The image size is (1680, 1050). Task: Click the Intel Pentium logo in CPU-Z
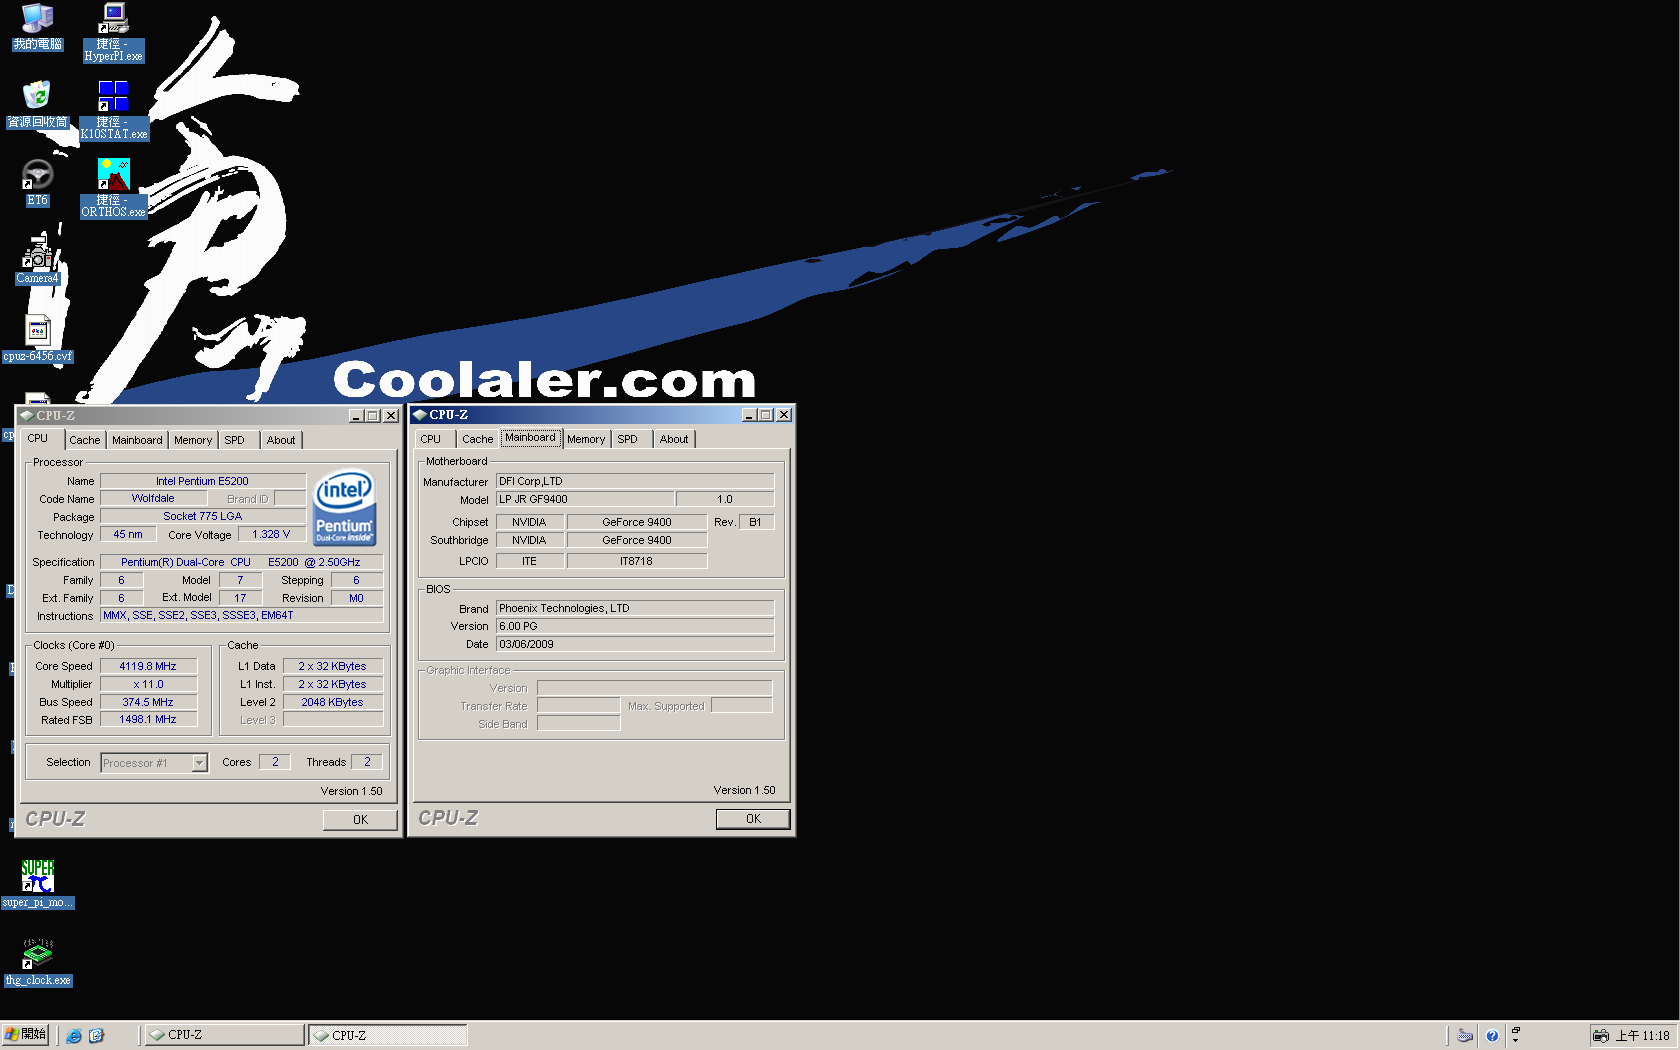(x=344, y=508)
